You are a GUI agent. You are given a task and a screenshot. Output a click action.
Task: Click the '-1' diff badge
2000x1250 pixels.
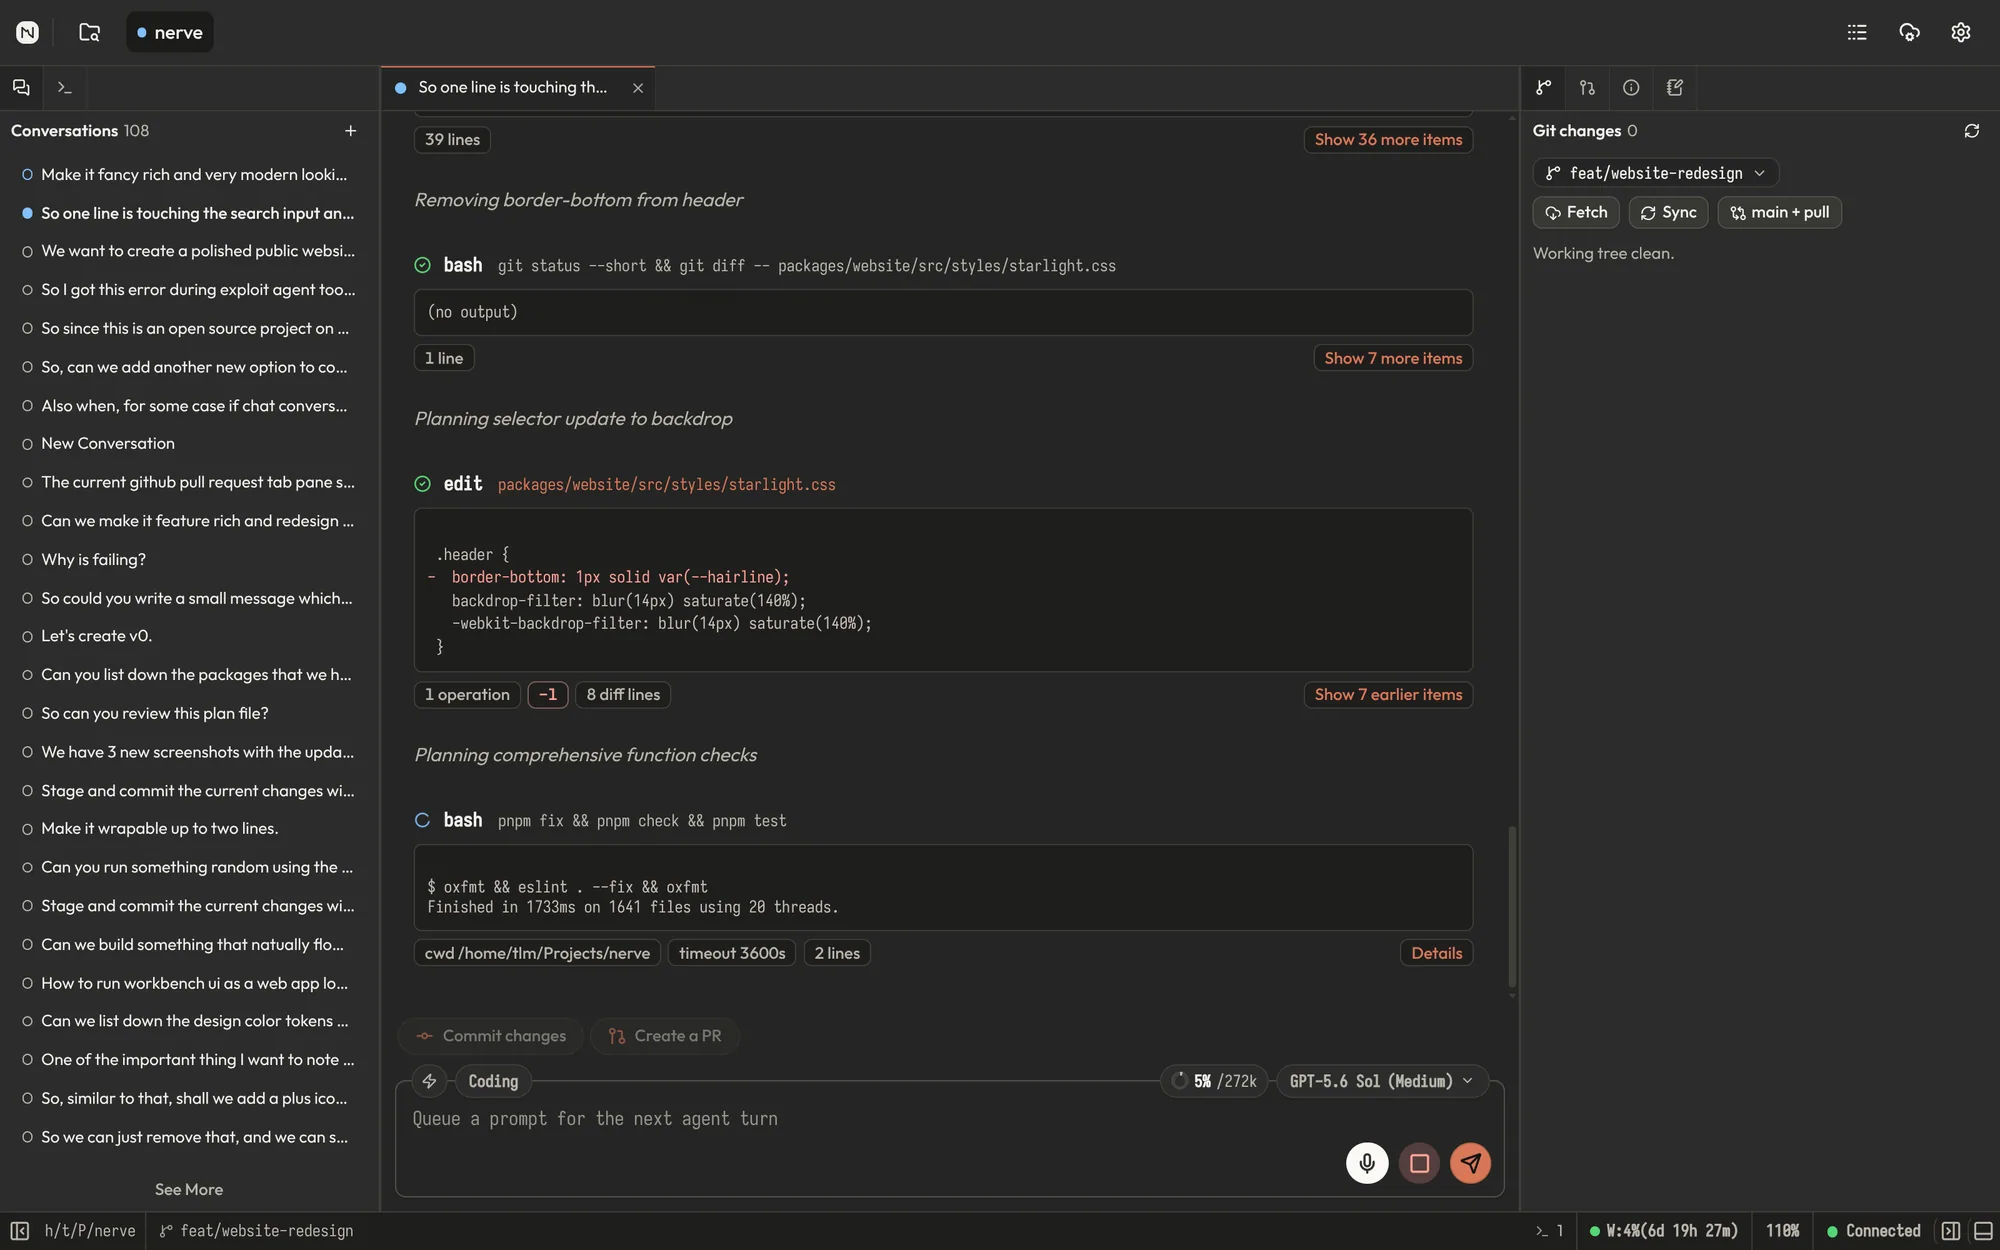coord(548,695)
